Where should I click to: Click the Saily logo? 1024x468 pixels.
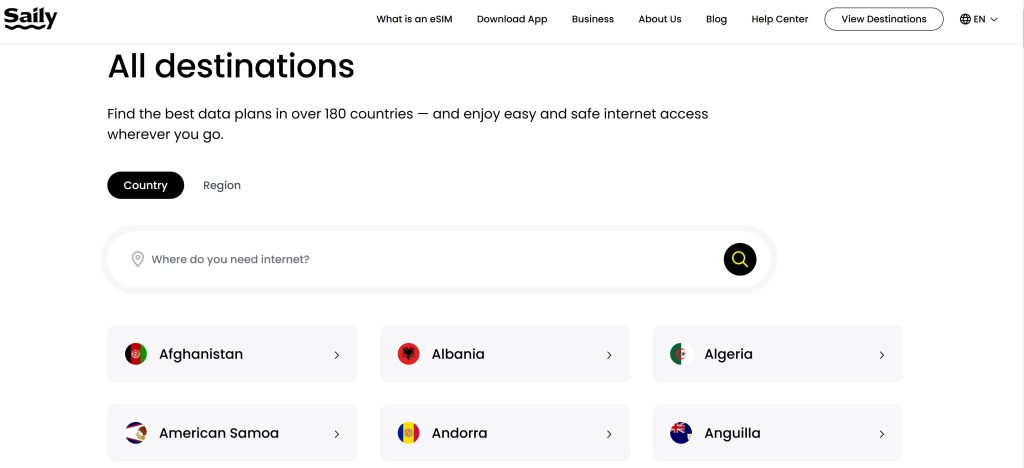click(30, 19)
